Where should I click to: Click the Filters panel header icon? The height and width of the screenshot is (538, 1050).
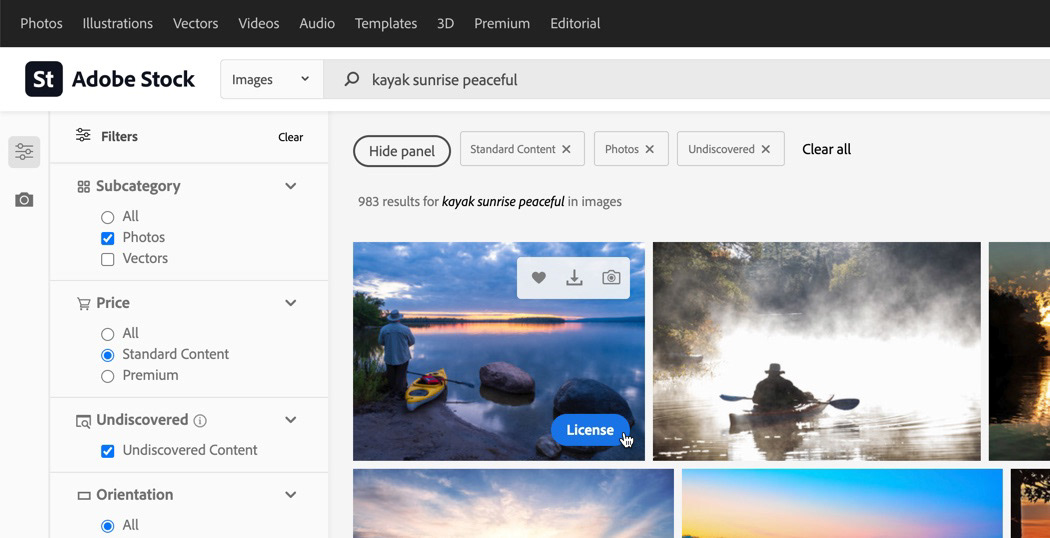(x=83, y=135)
